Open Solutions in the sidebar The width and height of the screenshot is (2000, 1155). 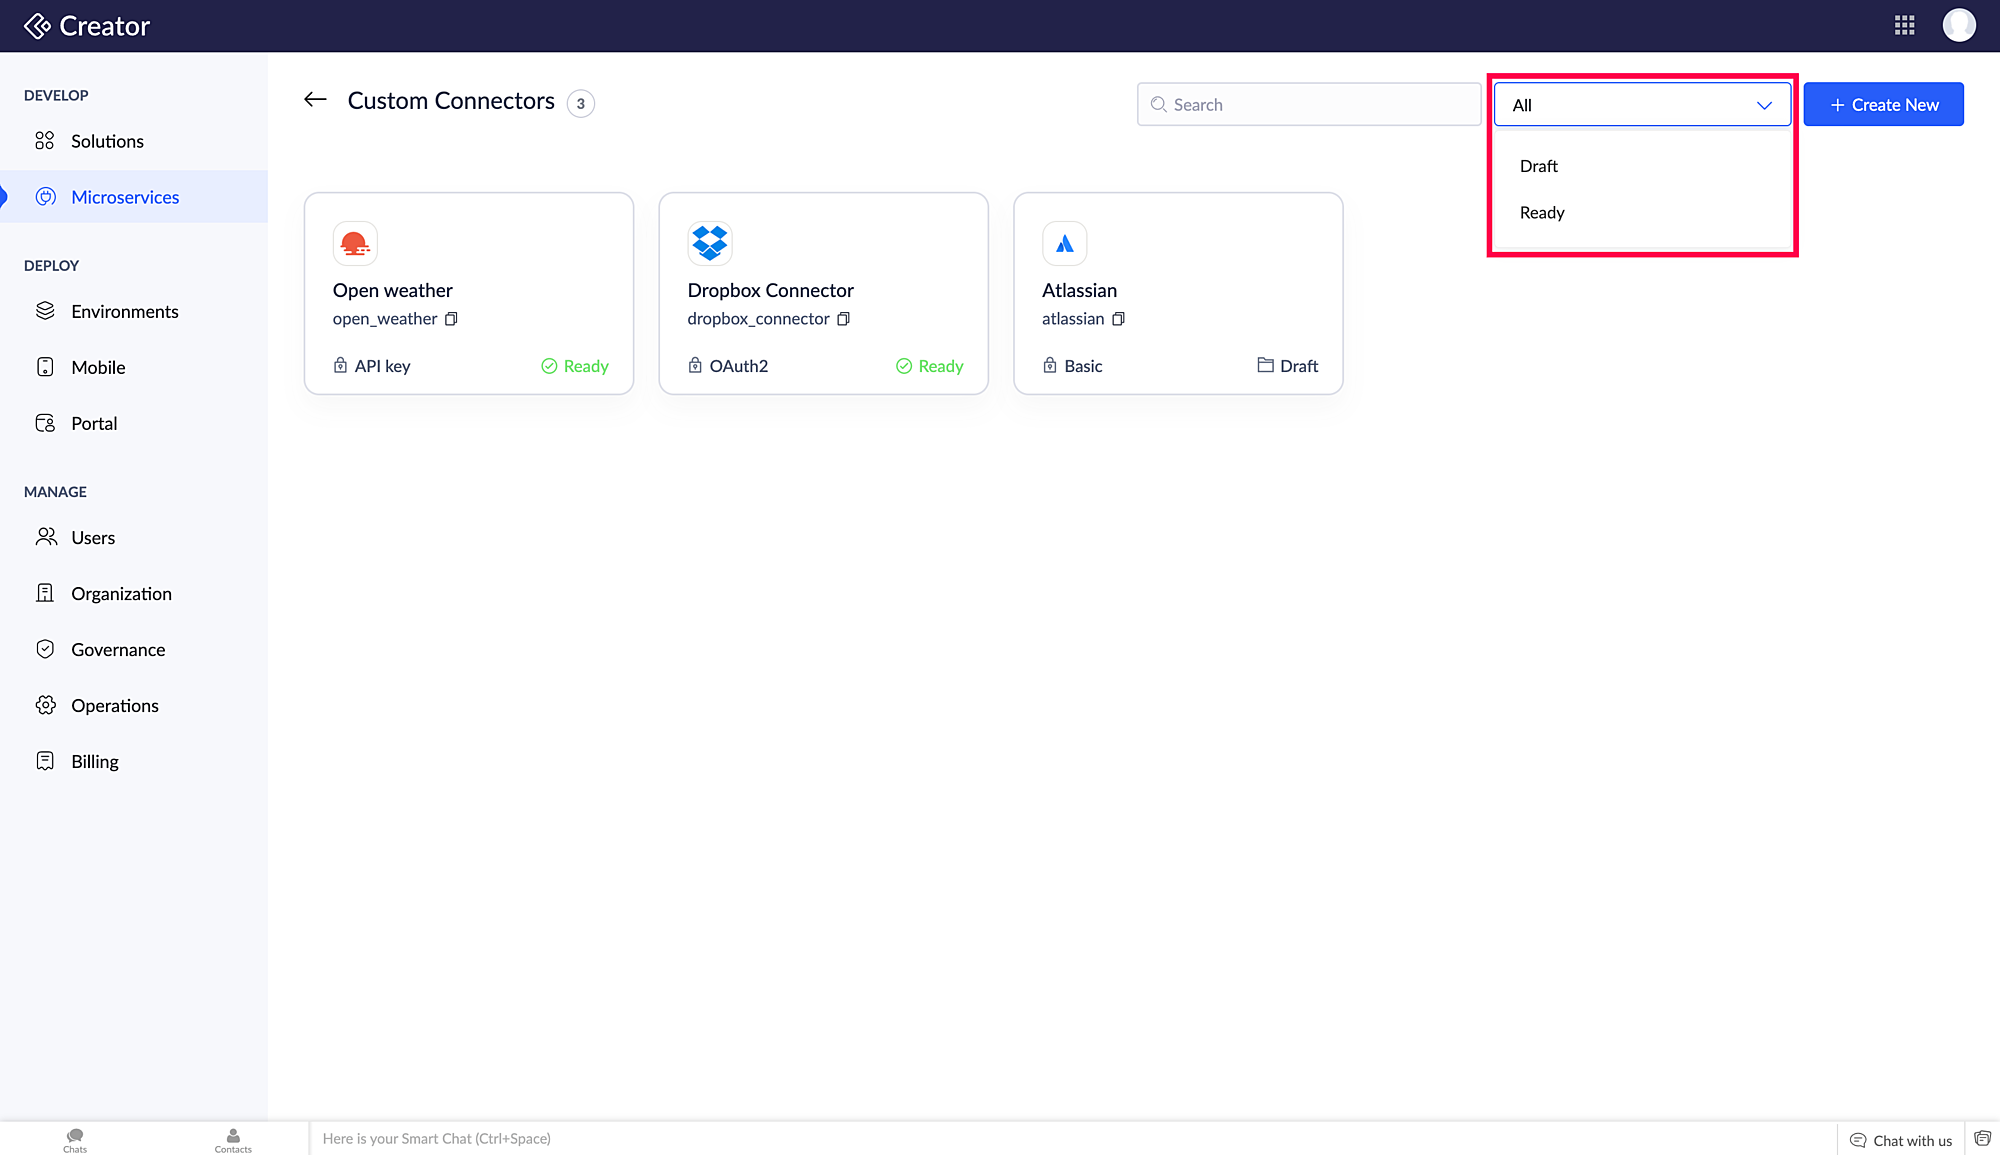pos(107,141)
